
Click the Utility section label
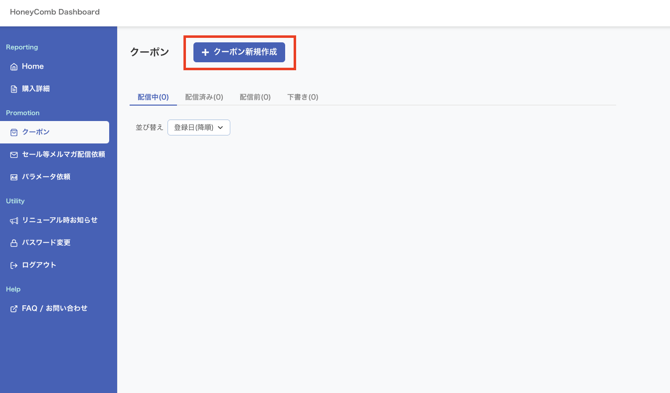click(15, 201)
